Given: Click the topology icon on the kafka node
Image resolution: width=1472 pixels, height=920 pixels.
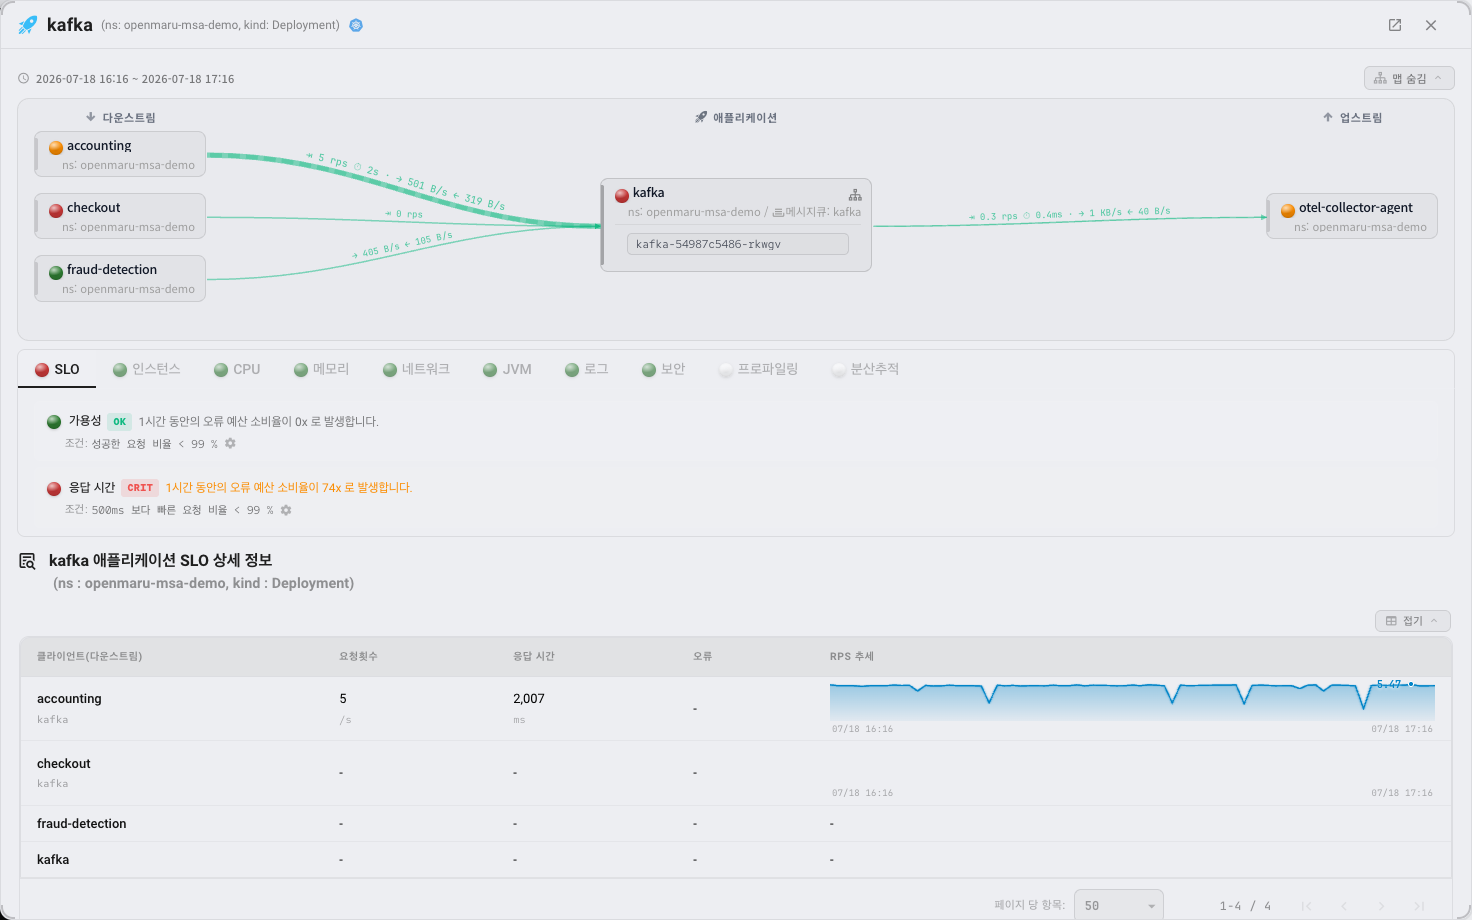Looking at the screenshot, I should pyautogui.click(x=855, y=195).
